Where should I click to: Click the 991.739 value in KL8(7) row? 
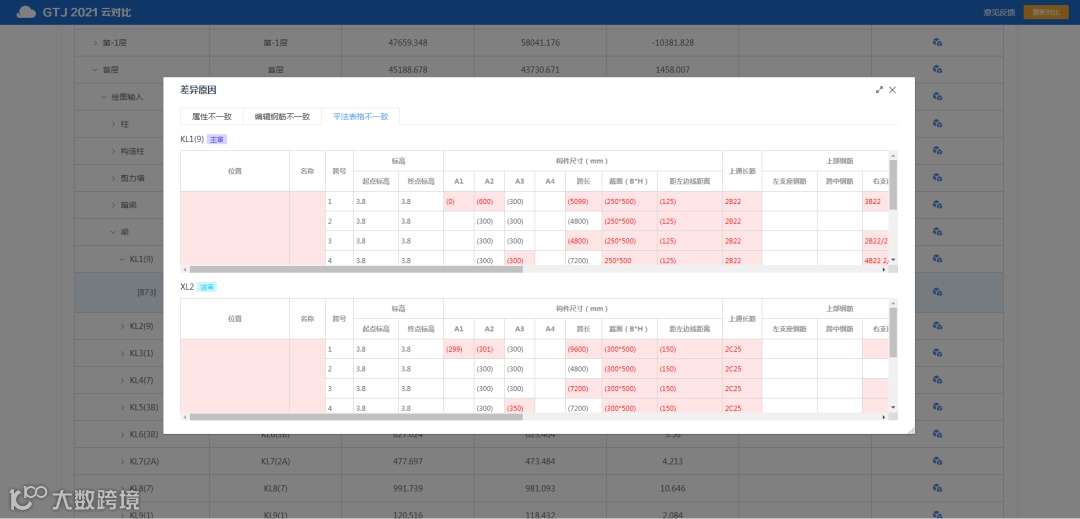[x=408, y=488]
